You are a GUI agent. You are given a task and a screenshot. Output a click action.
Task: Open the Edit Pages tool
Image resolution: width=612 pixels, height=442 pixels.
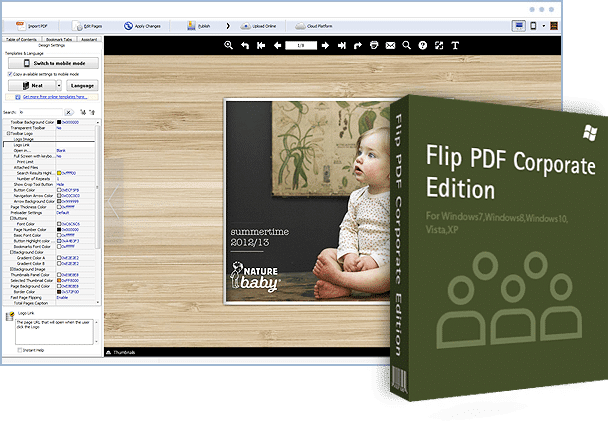click(x=87, y=26)
